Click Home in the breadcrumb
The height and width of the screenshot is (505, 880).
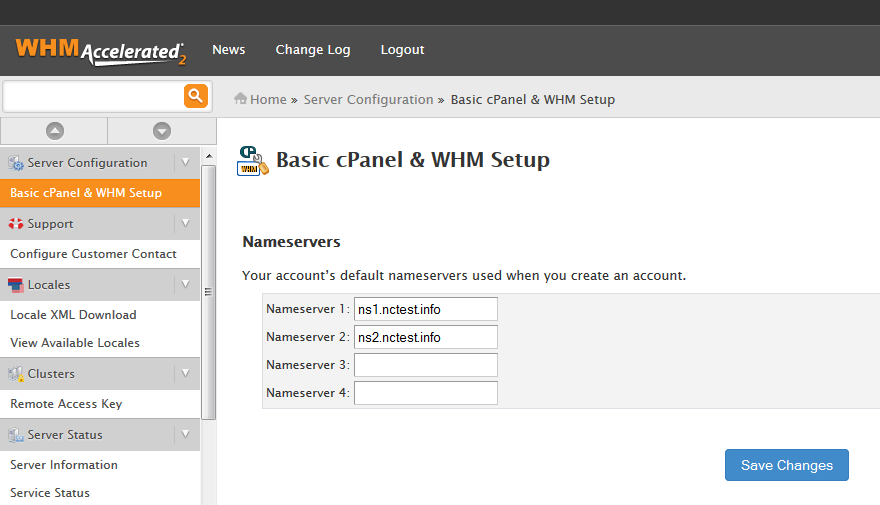pyautogui.click(x=268, y=99)
